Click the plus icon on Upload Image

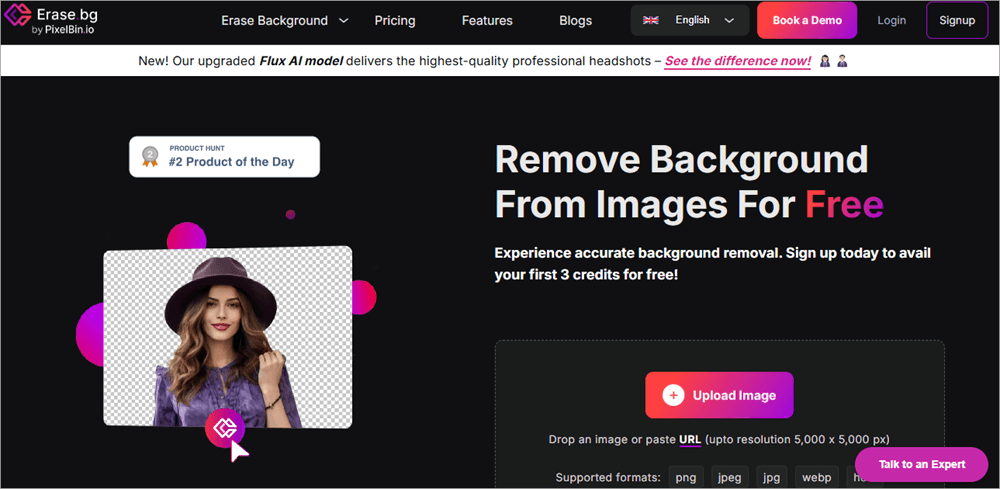pyautogui.click(x=673, y=395)
